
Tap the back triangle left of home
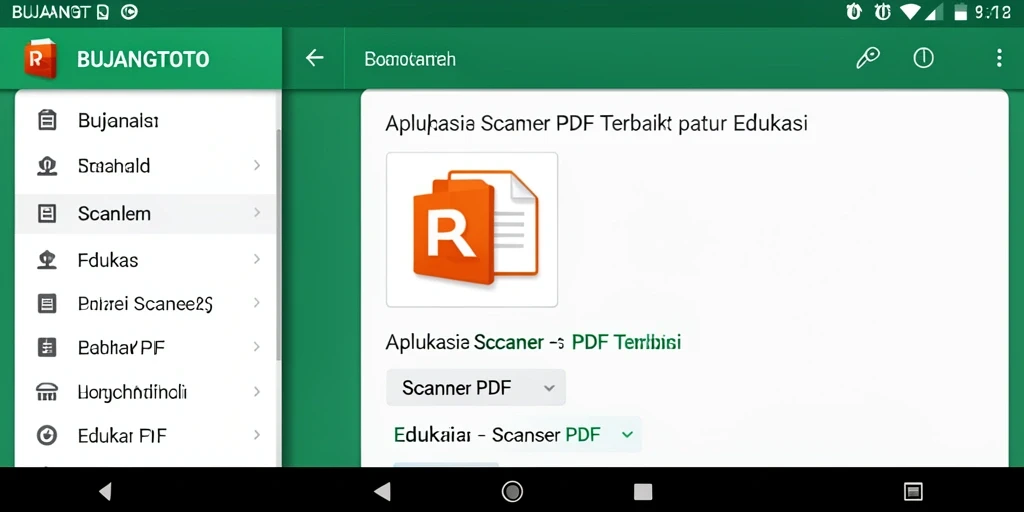pyautogui.click(x=382, y=491)
